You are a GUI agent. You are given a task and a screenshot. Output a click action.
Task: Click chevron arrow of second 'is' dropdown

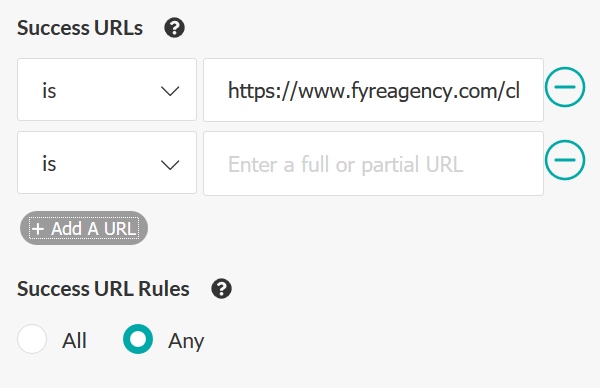(170, 165)
